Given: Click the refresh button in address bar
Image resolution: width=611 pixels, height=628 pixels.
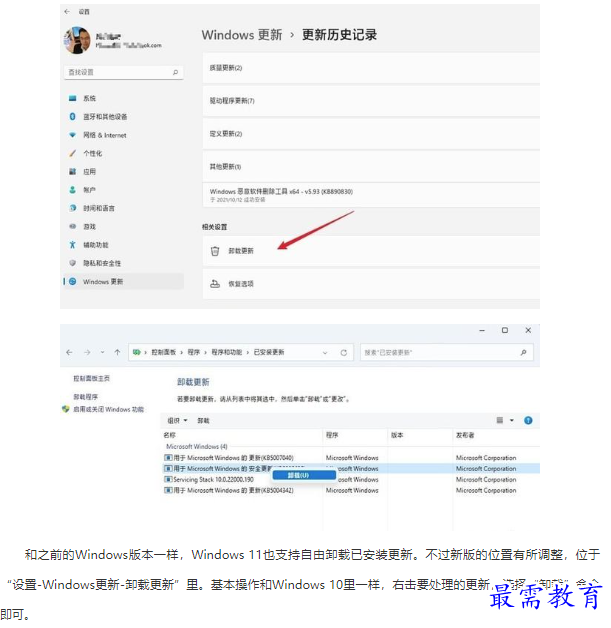Looking at the screenshot, I should [344, 353].
